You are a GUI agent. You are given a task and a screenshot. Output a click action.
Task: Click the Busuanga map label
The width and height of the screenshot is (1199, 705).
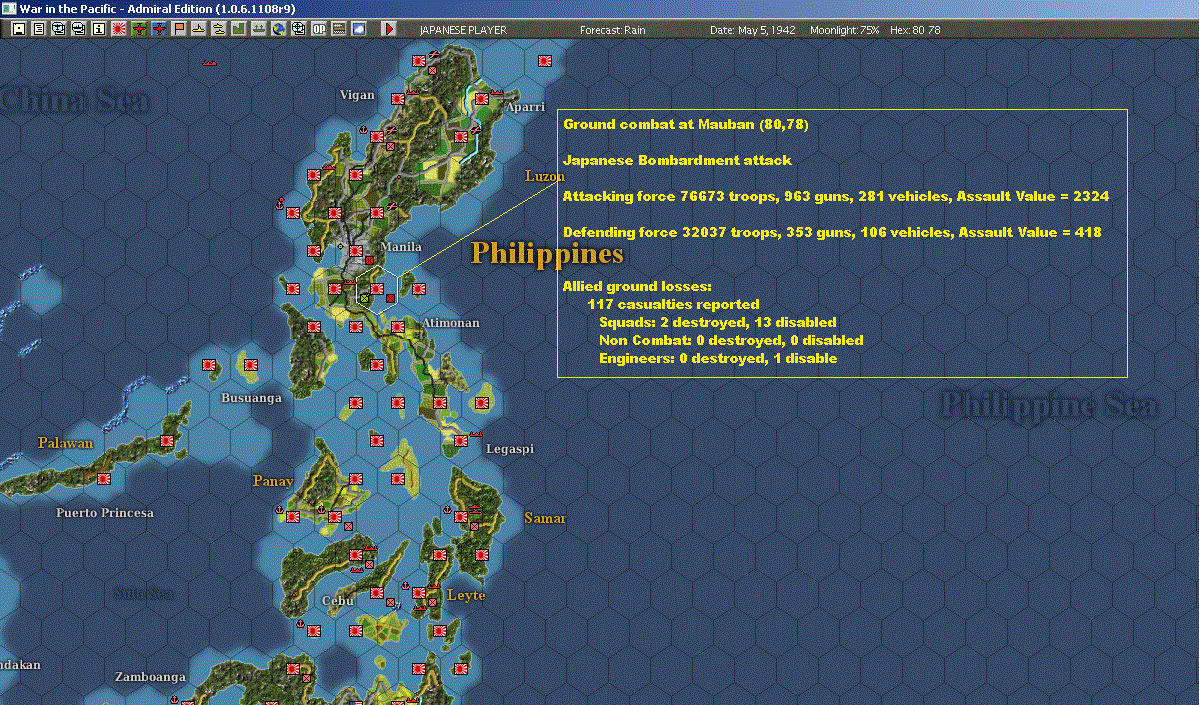(251, 398)
